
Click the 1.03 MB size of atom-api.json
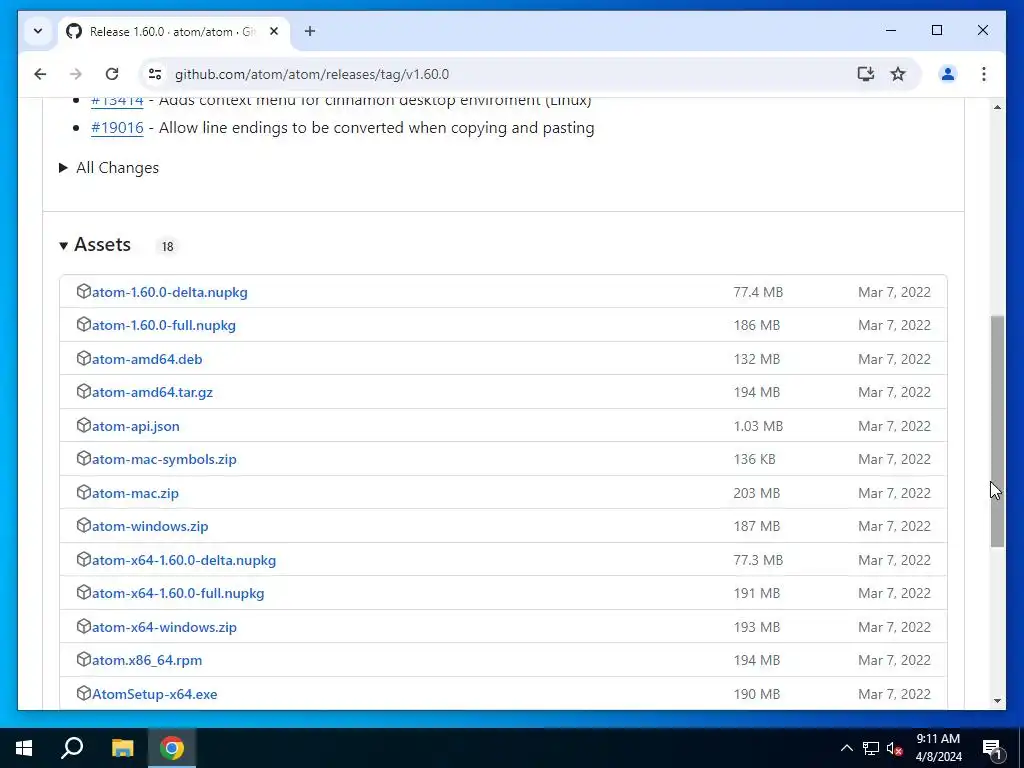click(758, 426)
